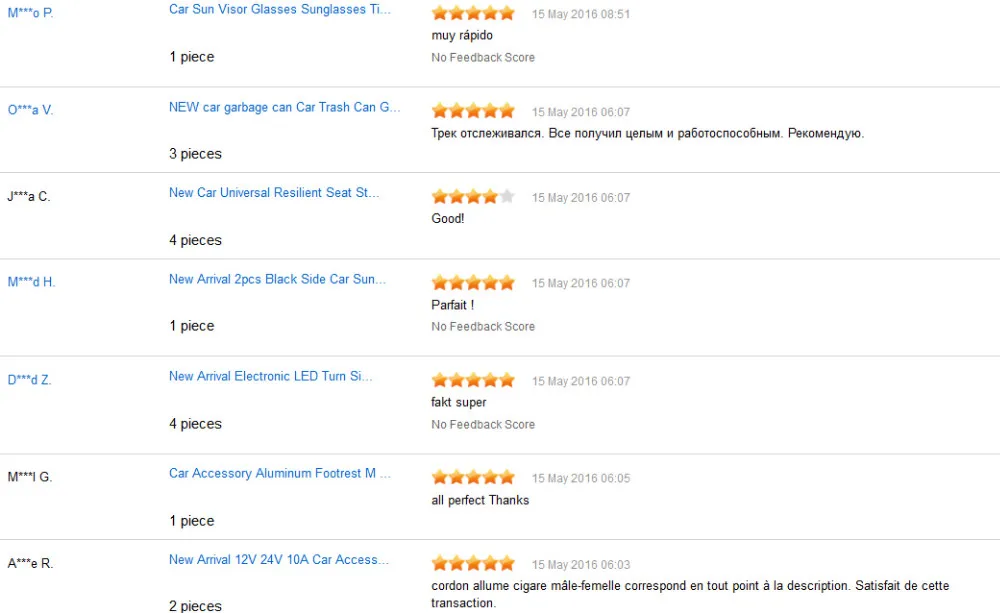Image resolution: width=1000 pixels, height=613 pixels.
Task: Click reviewer name O***a V.
Action: click(x=30, y=110)
